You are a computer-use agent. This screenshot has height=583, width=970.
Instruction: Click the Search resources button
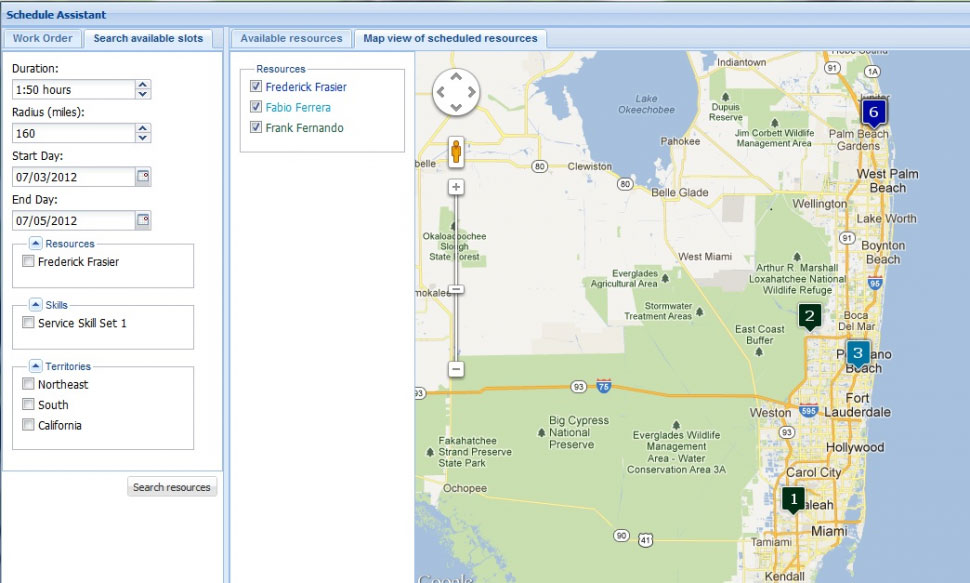click(172, 487)
